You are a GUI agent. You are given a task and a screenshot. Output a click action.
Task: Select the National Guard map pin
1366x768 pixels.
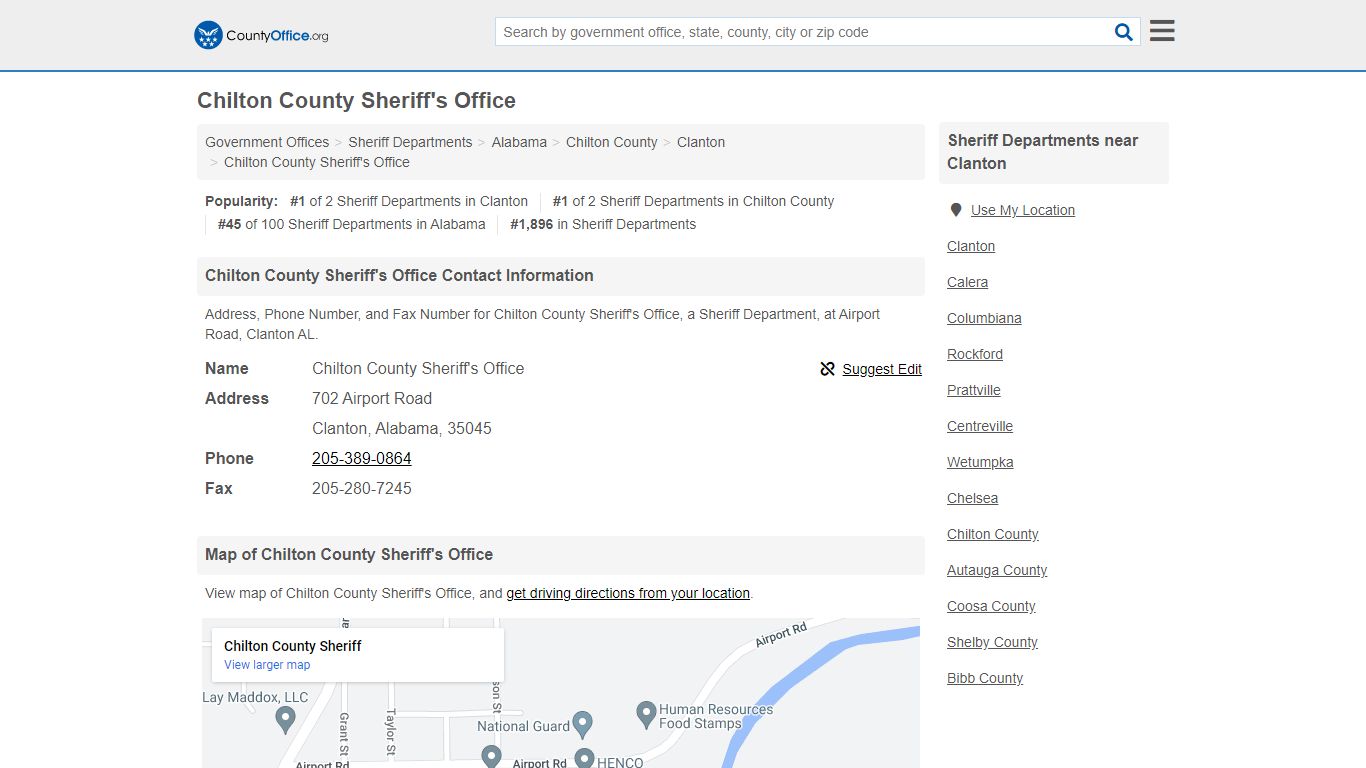(583, 725)
